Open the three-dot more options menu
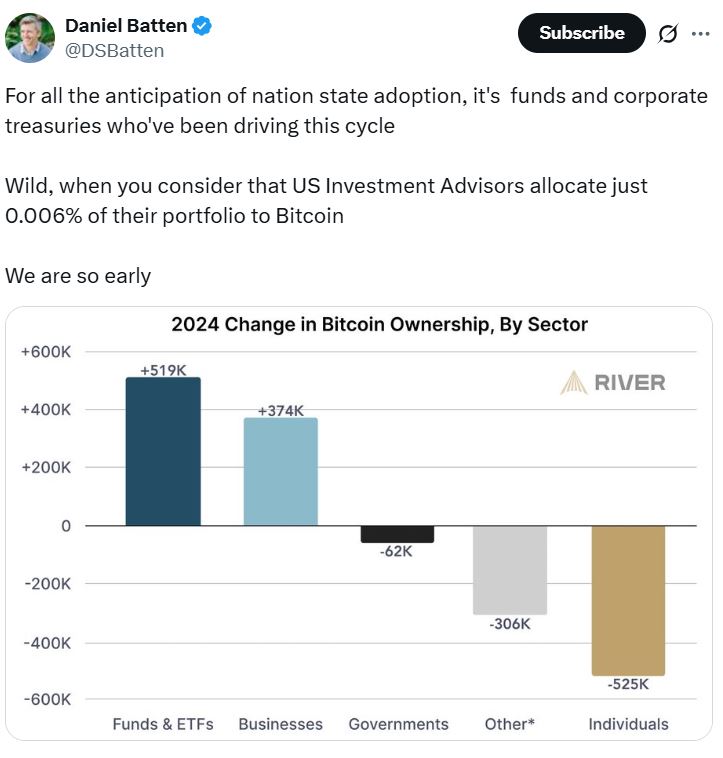Viewport: 723px width, 758px height. tap(699, 32)
